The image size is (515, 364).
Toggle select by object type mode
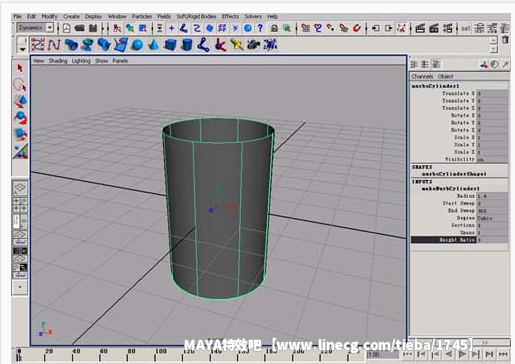click(x=130, y=28)
